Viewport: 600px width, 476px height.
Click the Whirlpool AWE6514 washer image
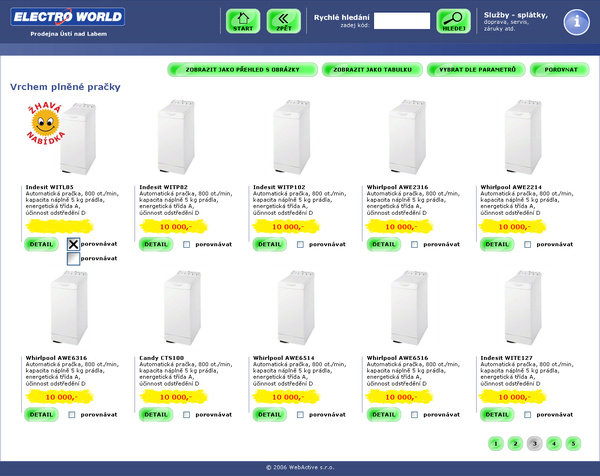296,308
